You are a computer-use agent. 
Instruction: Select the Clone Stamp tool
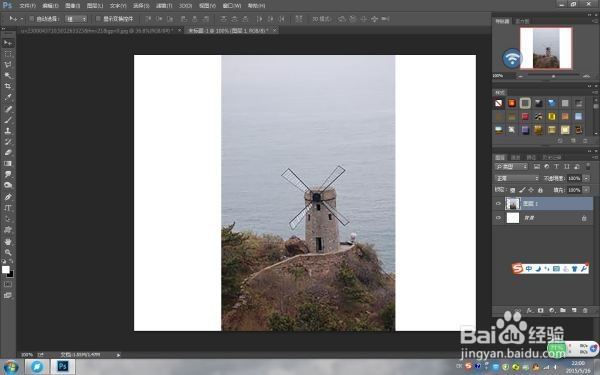pos(8,130)
